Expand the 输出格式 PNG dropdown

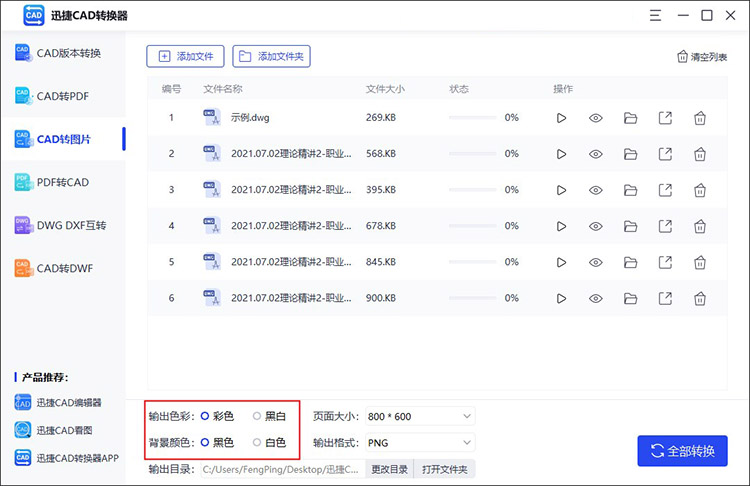click(x=420, y=442)
